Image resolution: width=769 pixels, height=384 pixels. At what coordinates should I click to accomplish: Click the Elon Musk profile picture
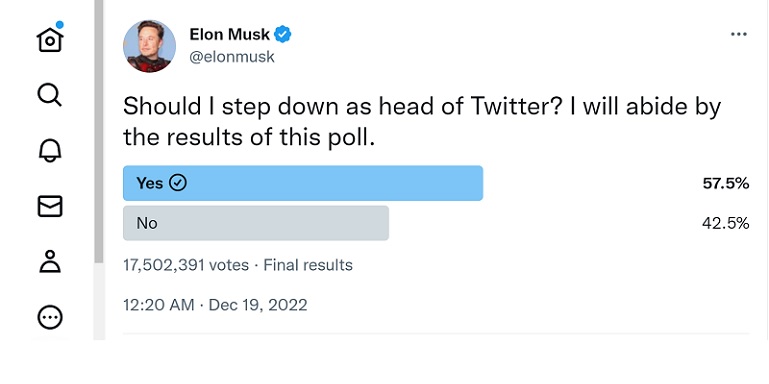pos(149,47)
